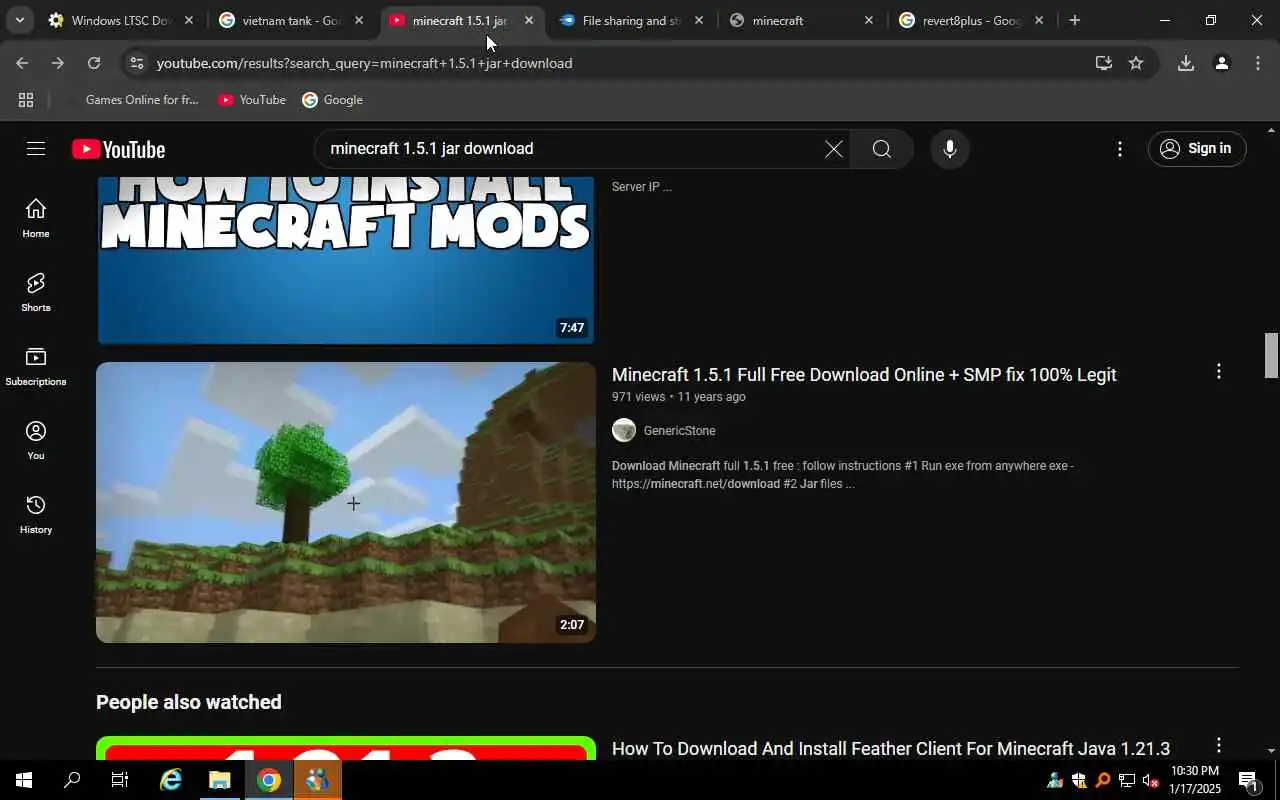1280x800 pixels.
Task: Click the 'Download Minecraft full 1.5.1 free' description
Action: coord(843,475)
